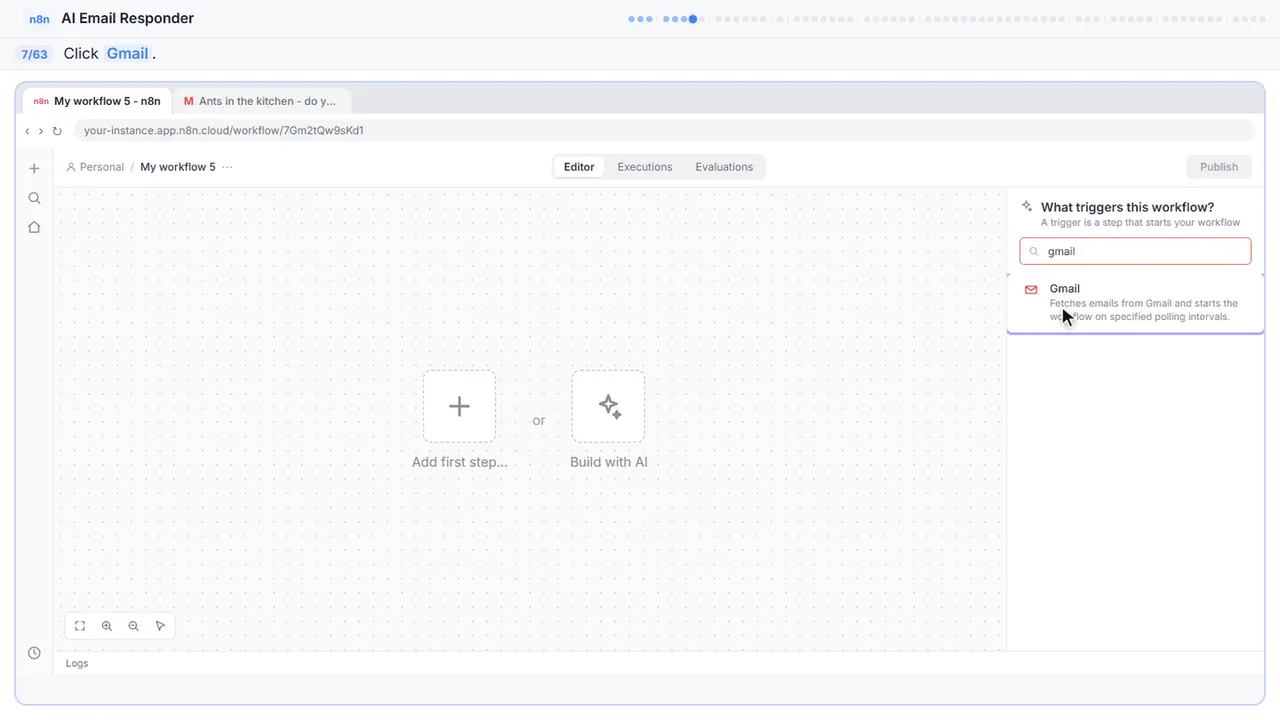1280x720 pixels.
Task: Click the browser reload icon
Action: pyautogui.click(x=57, y=131)
